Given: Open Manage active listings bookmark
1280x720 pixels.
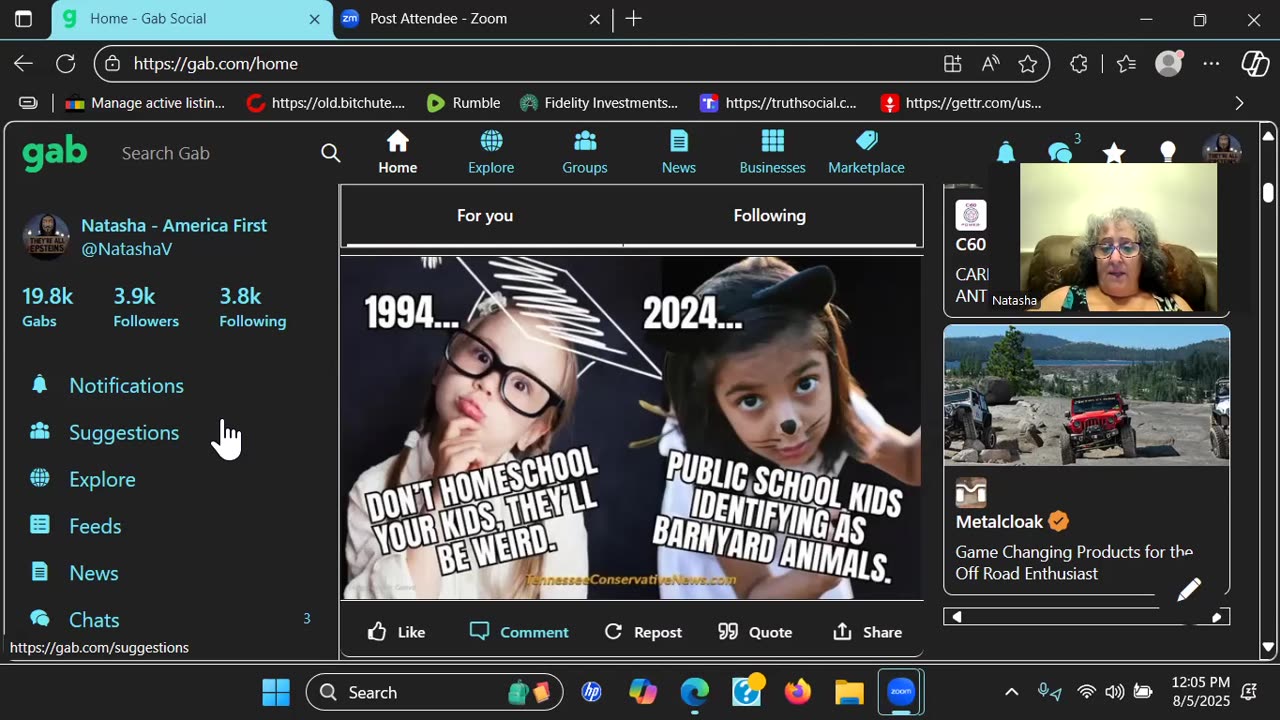Looking at the screenshot, I should [x=145, y=103].
